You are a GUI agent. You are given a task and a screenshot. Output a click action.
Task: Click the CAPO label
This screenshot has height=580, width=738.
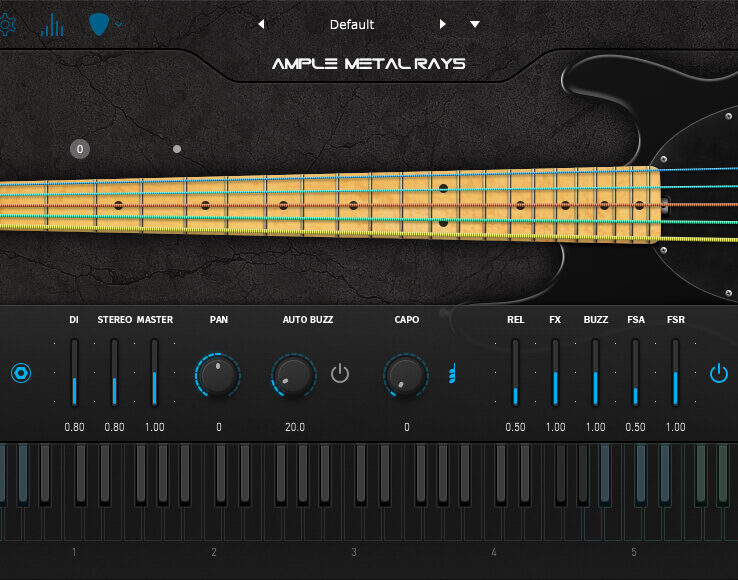point(407,320)
